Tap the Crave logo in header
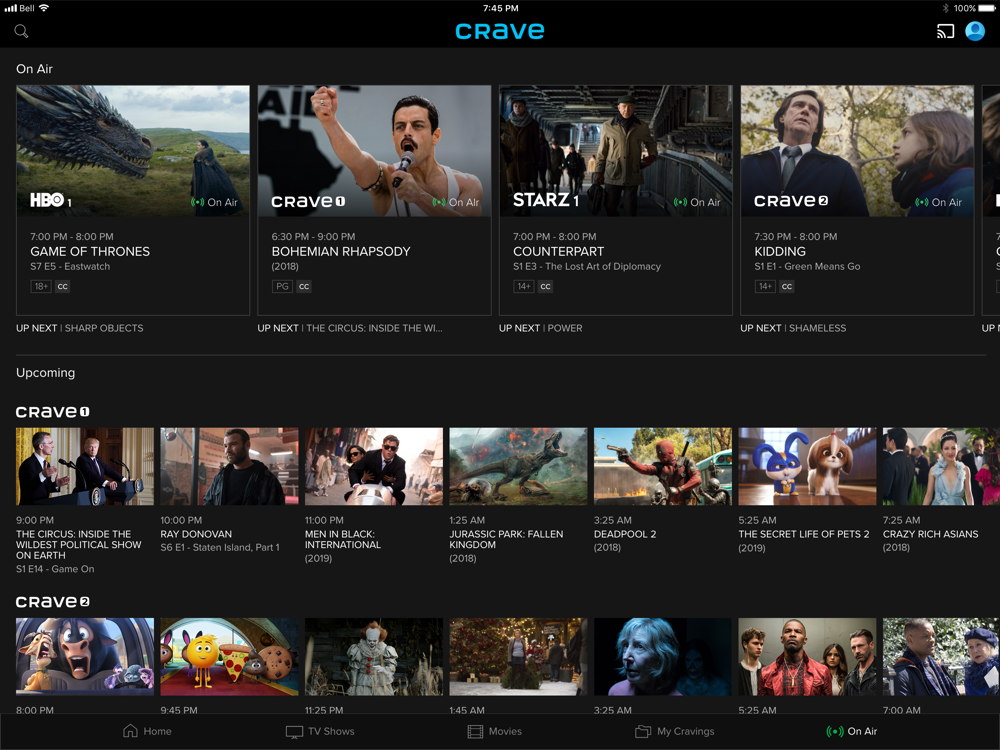Image resolution: width=1000 pixels, height=750 pixels. click(x=499, y=31)
